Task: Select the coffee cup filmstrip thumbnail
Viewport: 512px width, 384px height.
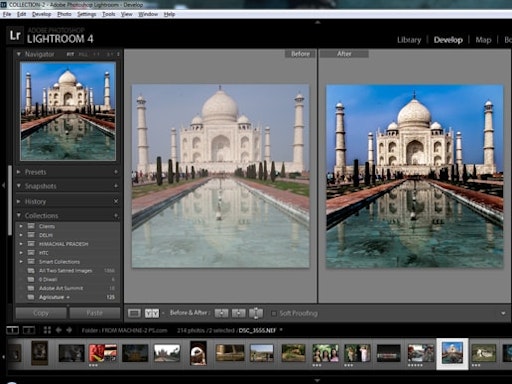Action: click(x=198, y=353)
